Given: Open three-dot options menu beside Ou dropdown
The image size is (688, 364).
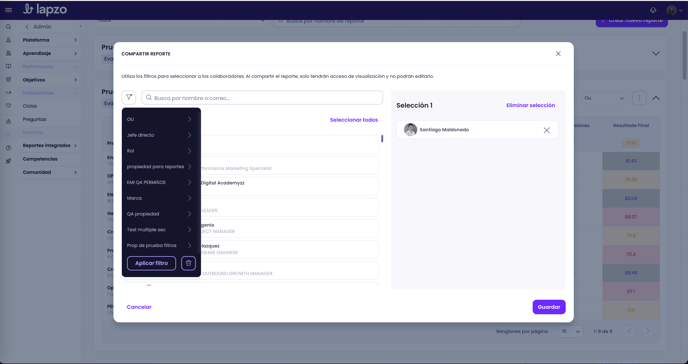Looking at the screenshot, I should [639, 98].
